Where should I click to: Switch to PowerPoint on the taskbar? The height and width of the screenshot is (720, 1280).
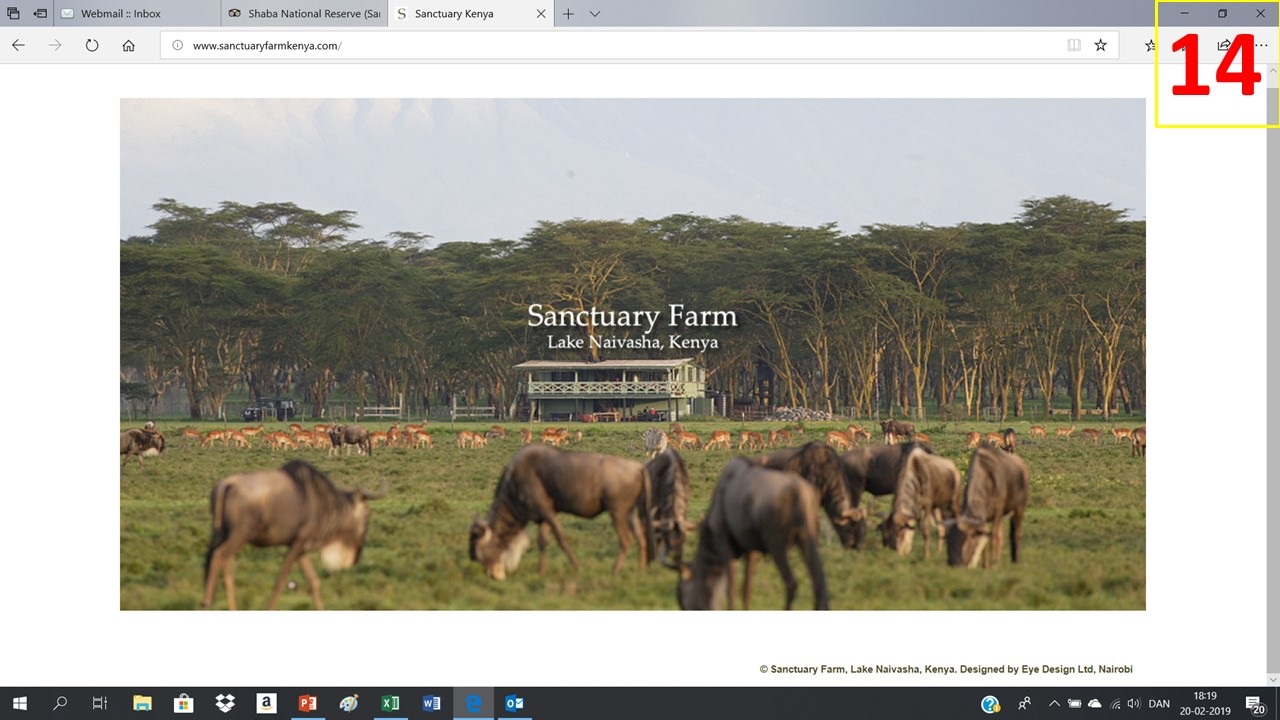[307, 704]
